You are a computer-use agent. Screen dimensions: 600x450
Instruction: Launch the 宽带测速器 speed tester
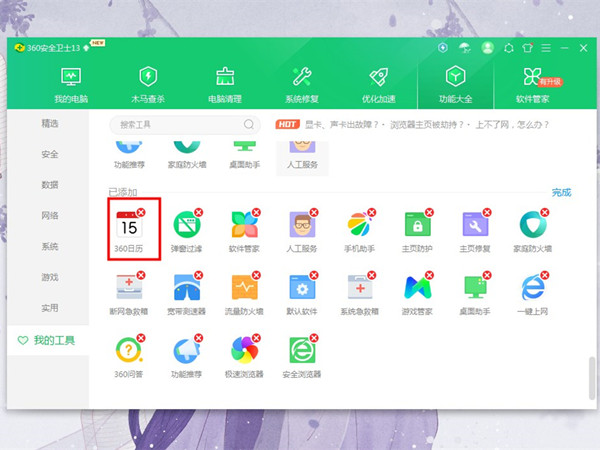pyautogui.click(x=187, y=294)
